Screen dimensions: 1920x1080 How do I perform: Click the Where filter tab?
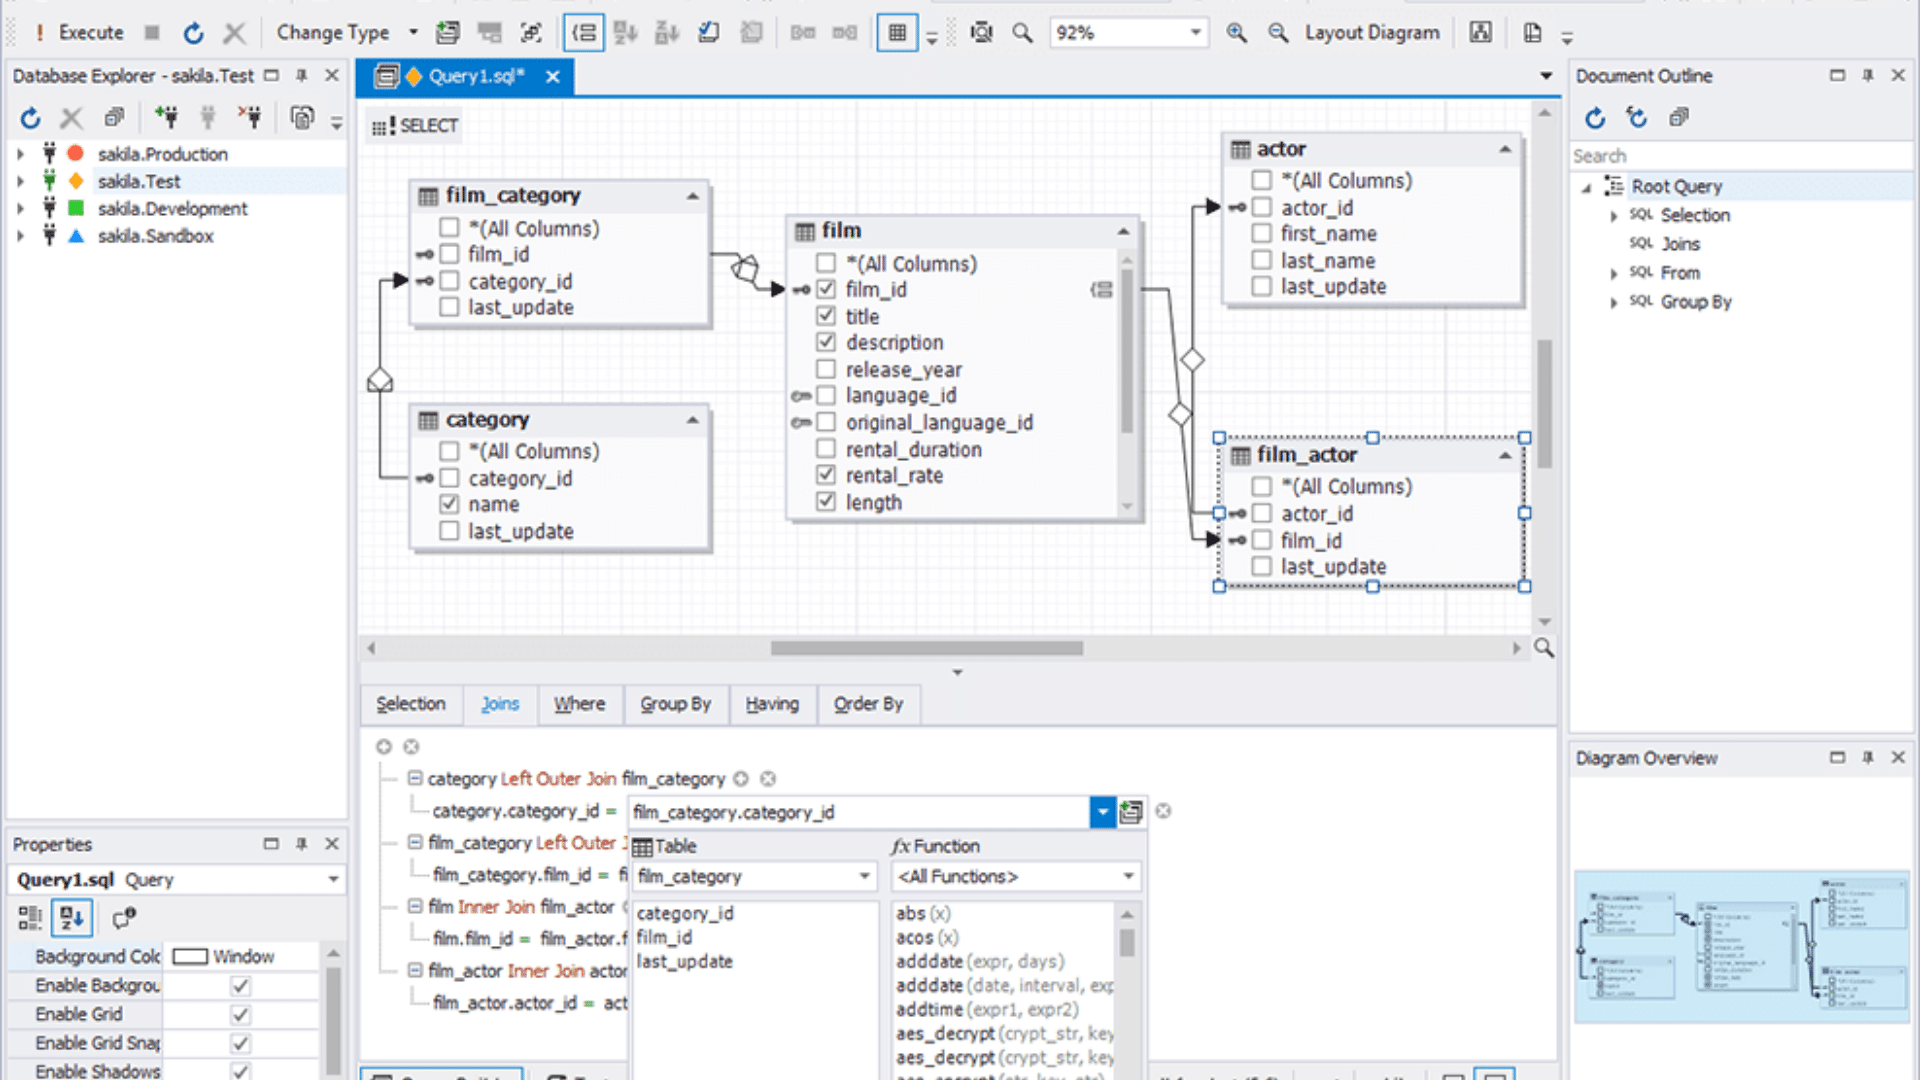[x=578, y=703]
